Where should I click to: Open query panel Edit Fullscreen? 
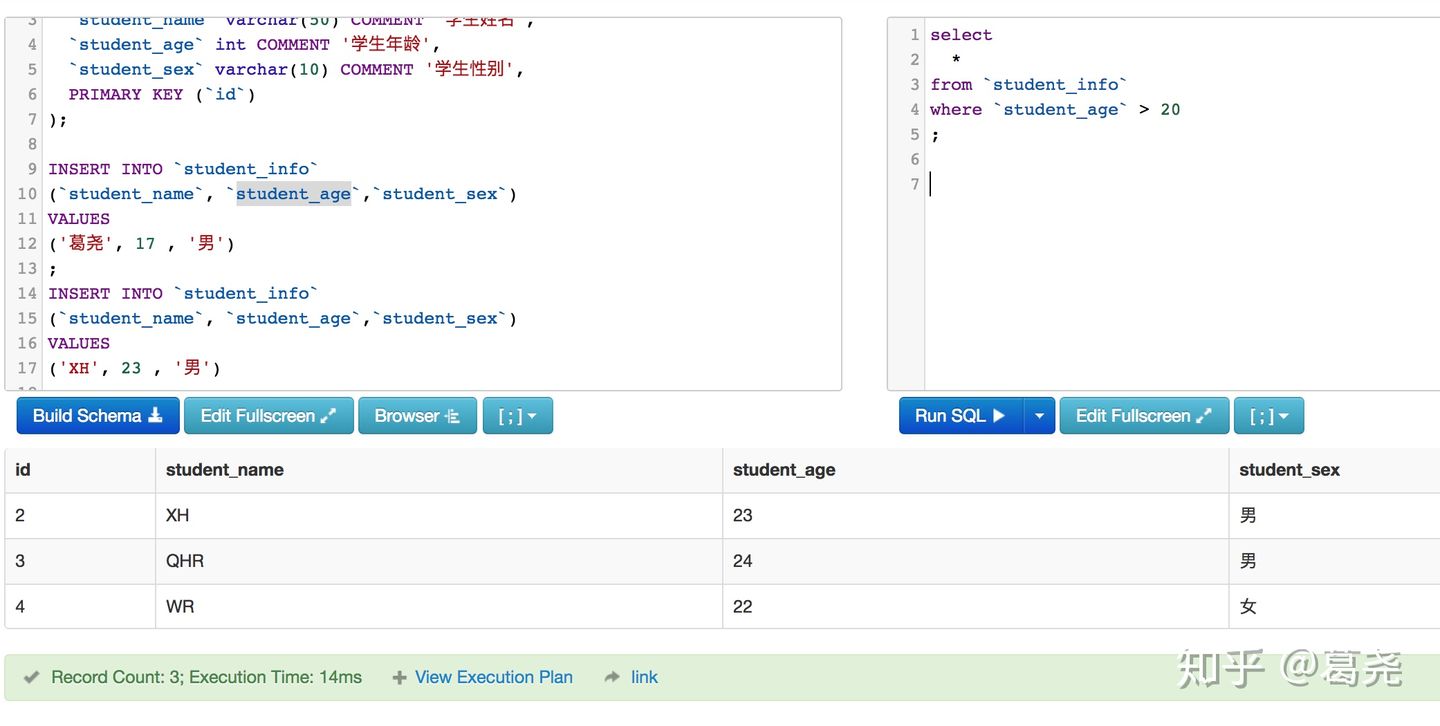pos(1144,416)
